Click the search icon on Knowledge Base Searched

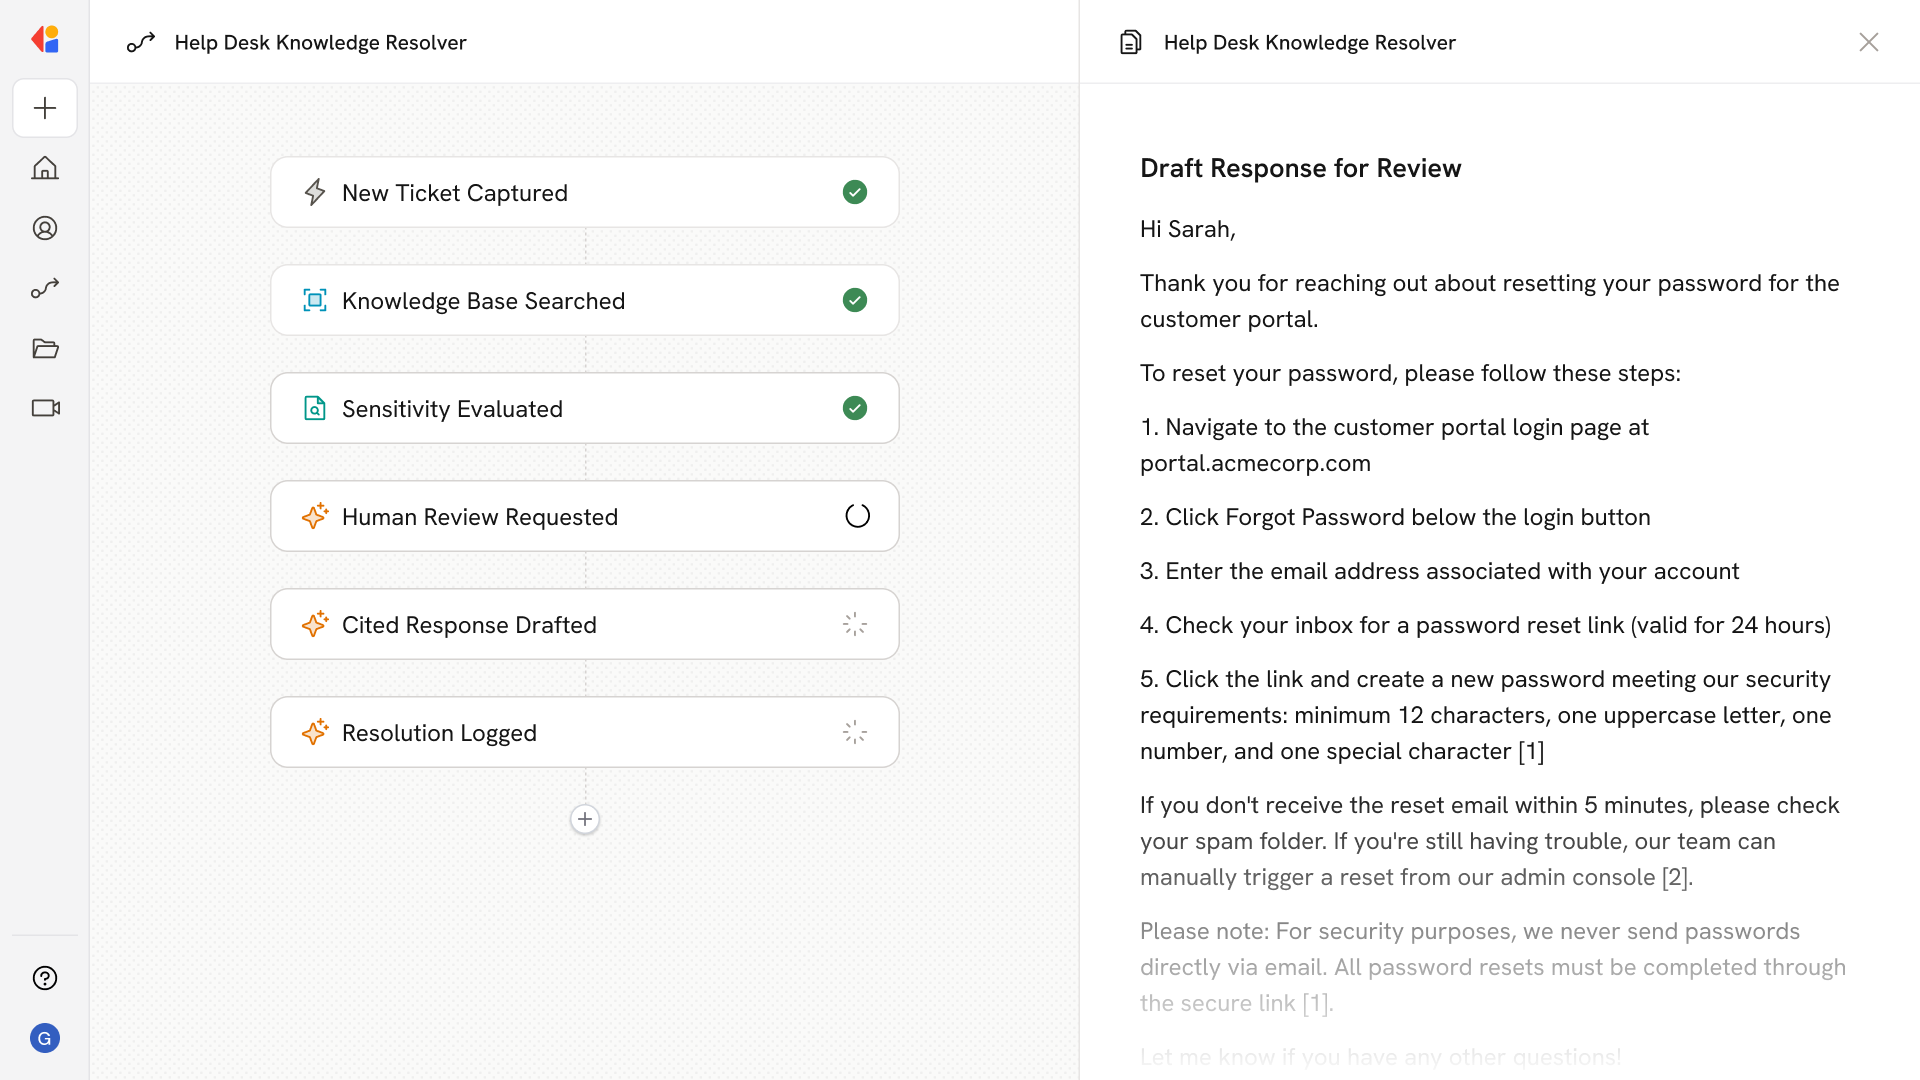point(315,300)
